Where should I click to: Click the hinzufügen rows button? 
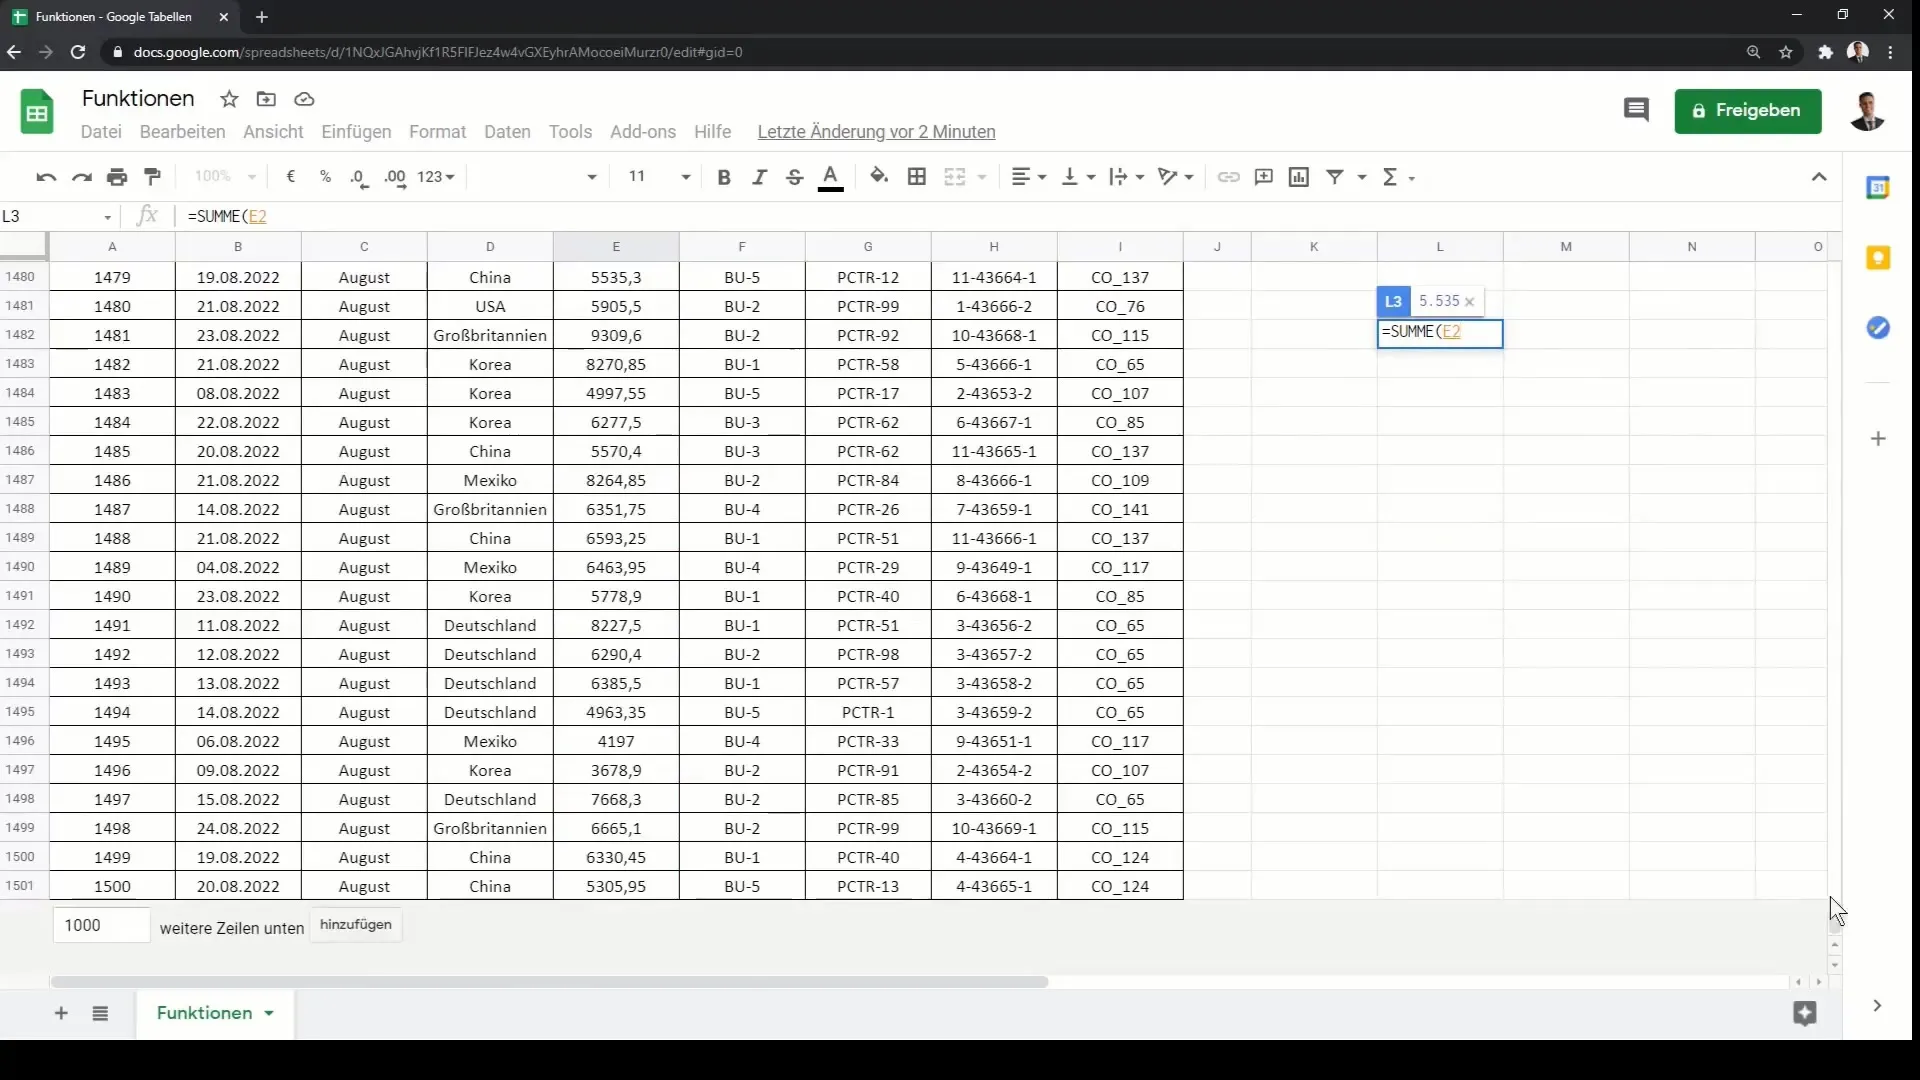356,925
